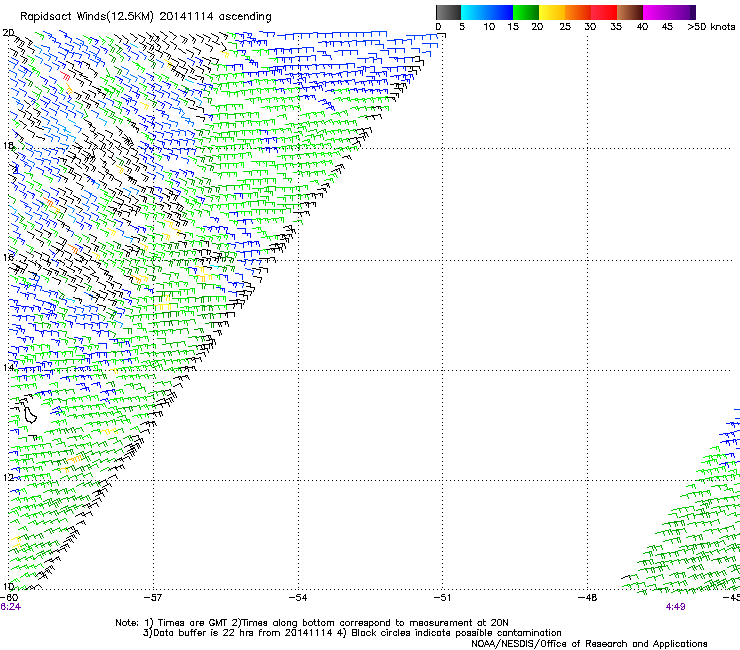Click the '-54' longitude axis label
The height and width of the screenshot is (650, 740).
298,598
